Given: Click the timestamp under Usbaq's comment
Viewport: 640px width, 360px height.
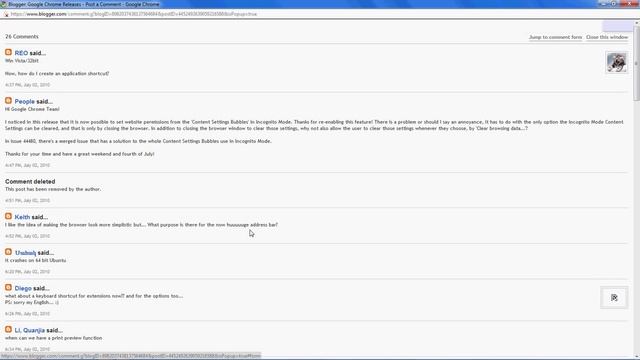Looking at the screenshot, I should (27, 271).
